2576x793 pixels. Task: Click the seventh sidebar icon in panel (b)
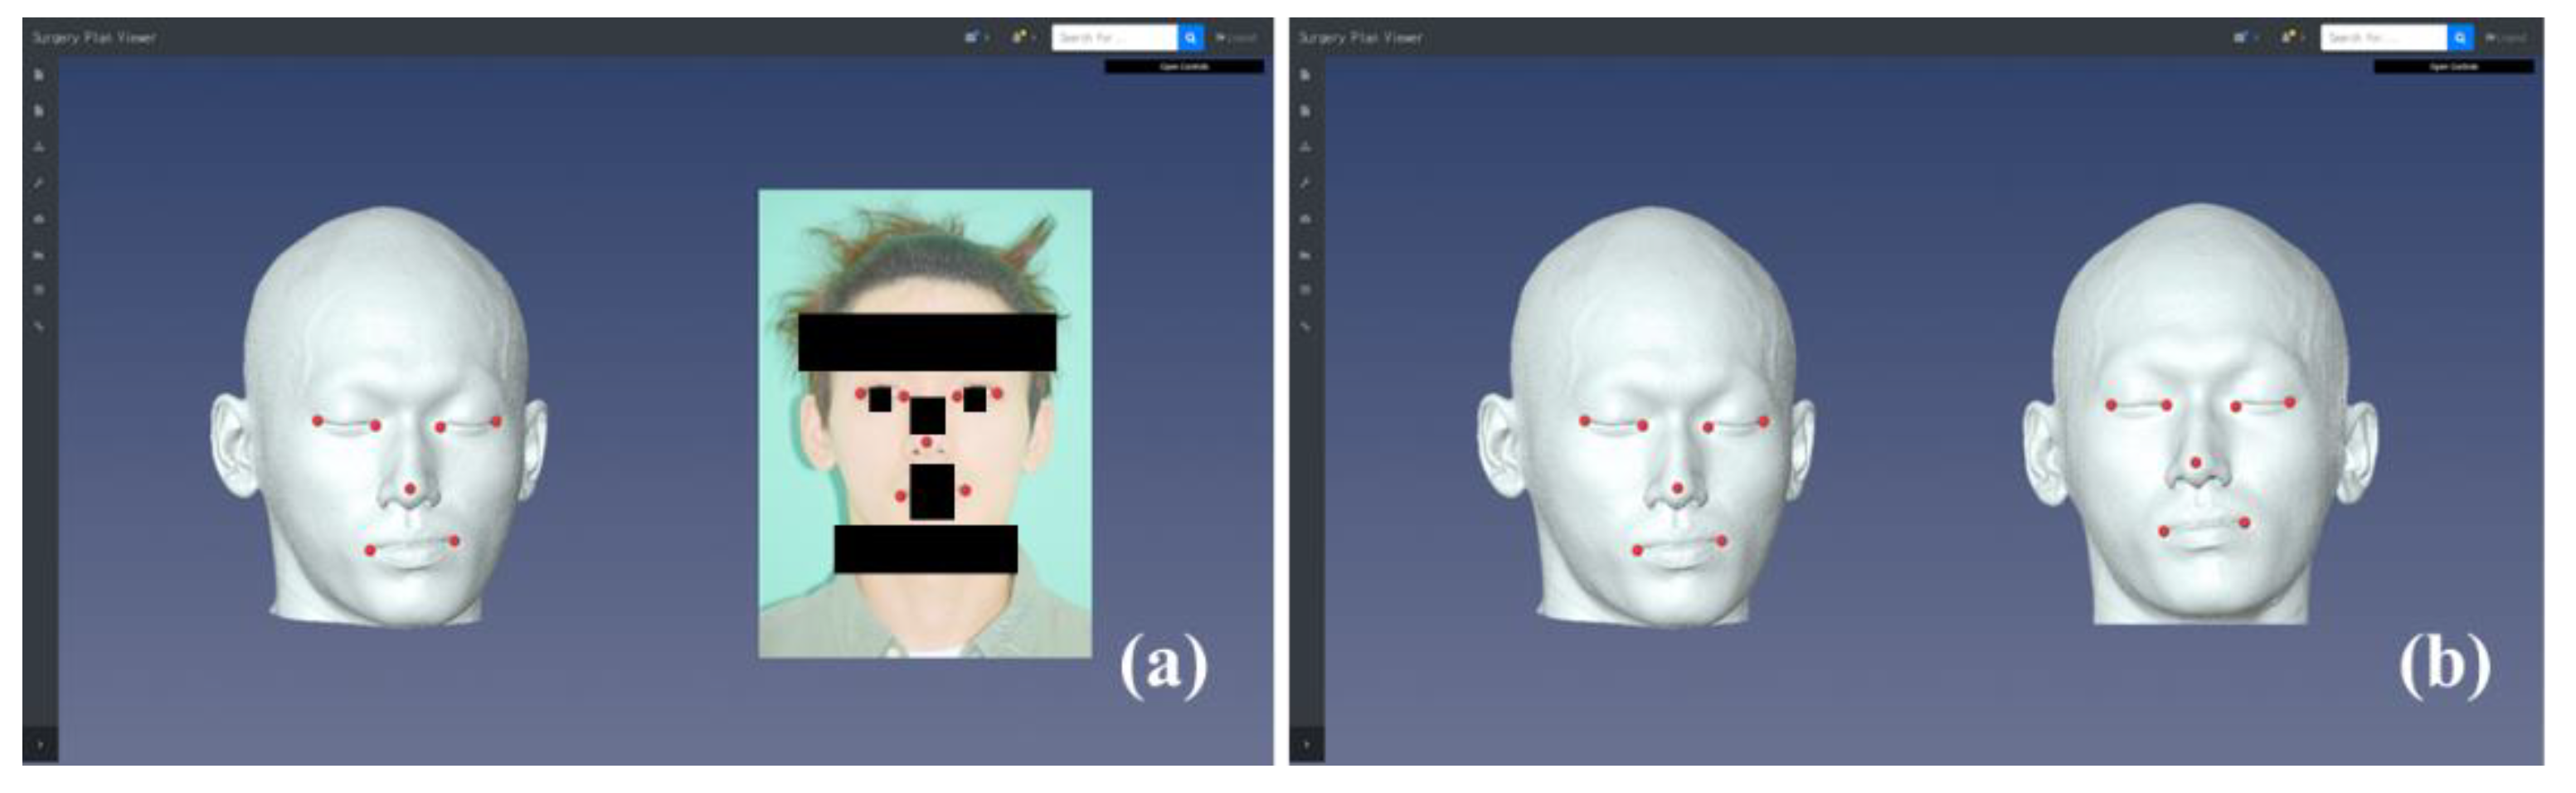(1305, 290)
